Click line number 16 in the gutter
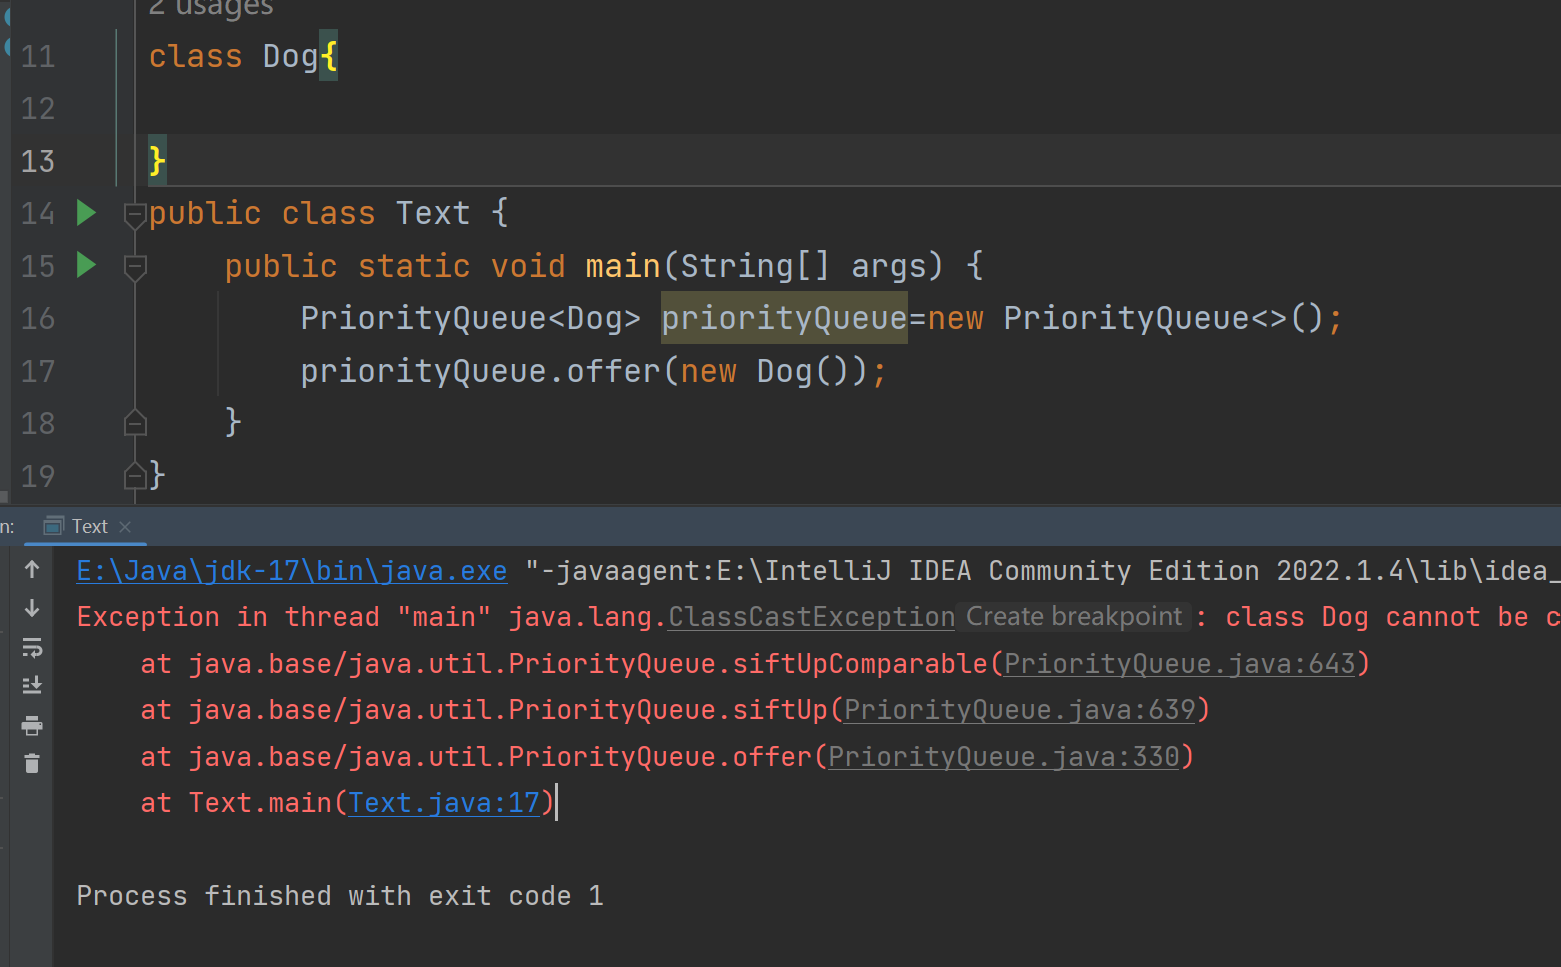 click(38, 318)
